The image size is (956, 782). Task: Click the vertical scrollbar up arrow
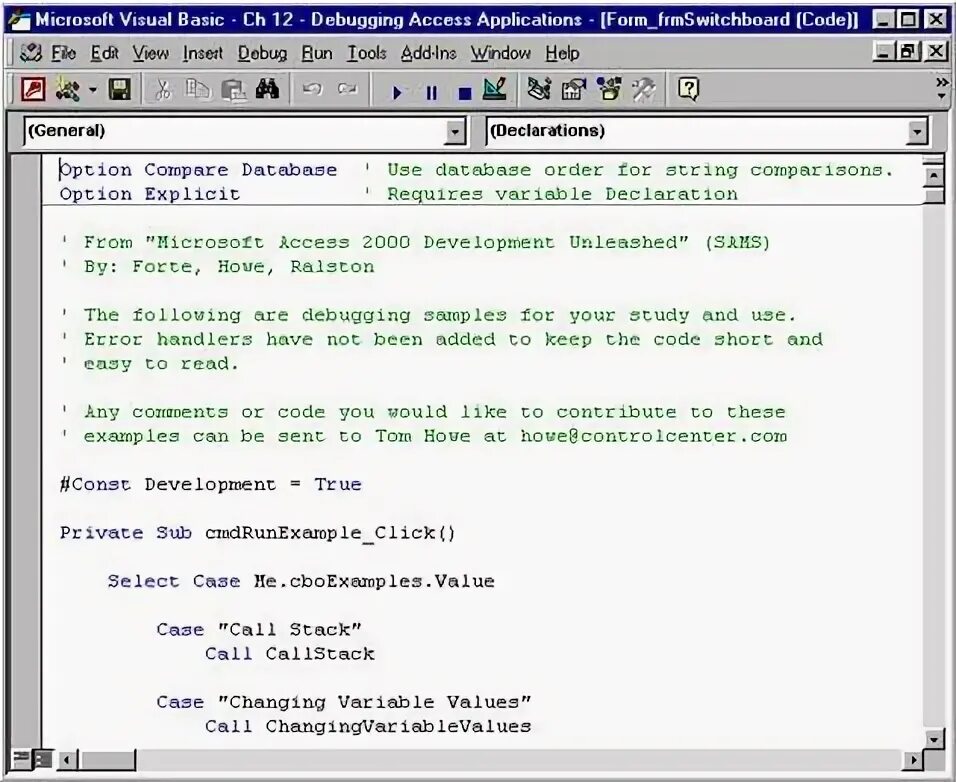[934, 176]
